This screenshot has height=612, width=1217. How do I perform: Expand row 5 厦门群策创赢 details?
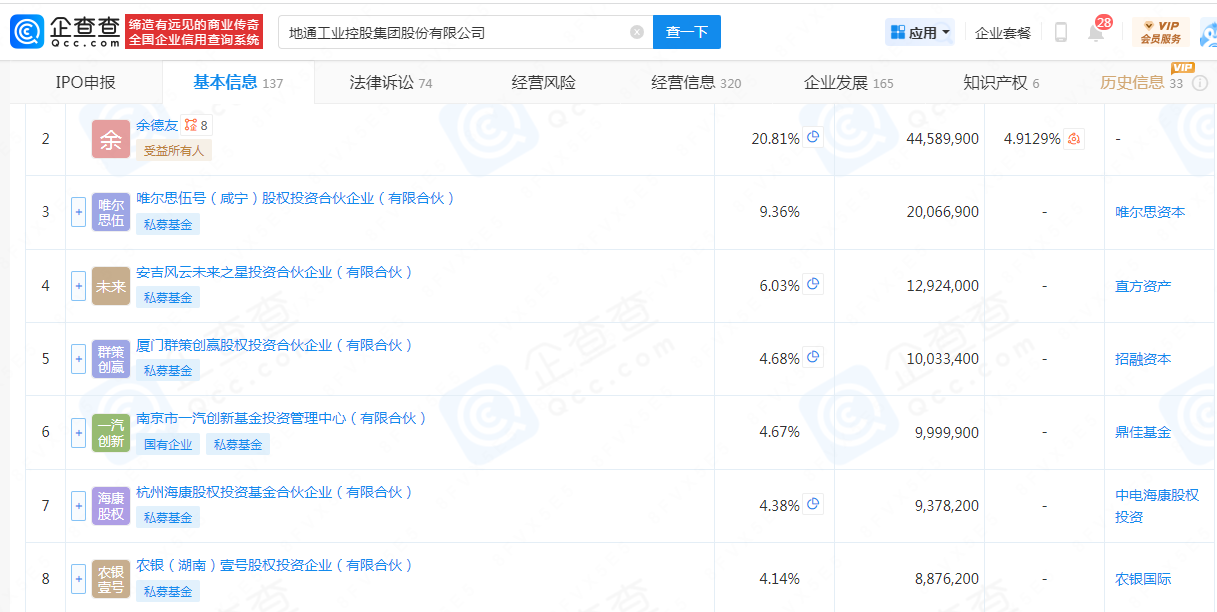[78, 358]
